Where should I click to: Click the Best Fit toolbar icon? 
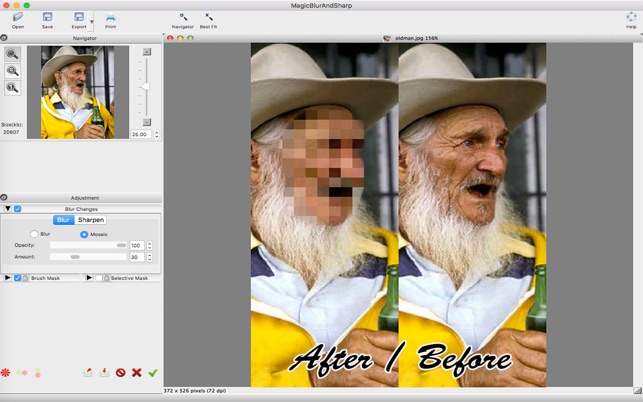(x=208, y=18)
